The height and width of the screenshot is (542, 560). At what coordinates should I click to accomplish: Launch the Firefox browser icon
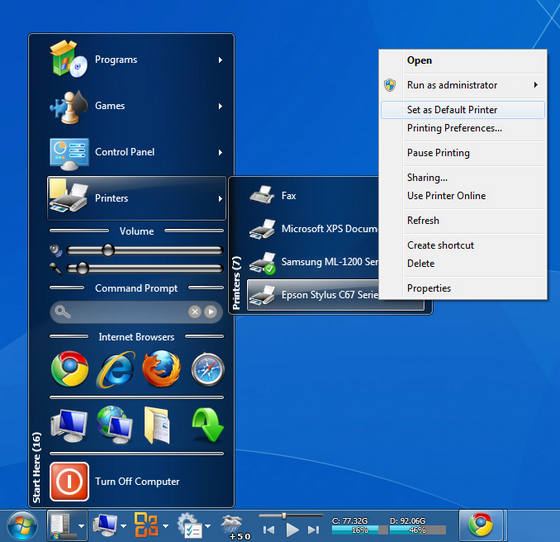pos(161,369)
